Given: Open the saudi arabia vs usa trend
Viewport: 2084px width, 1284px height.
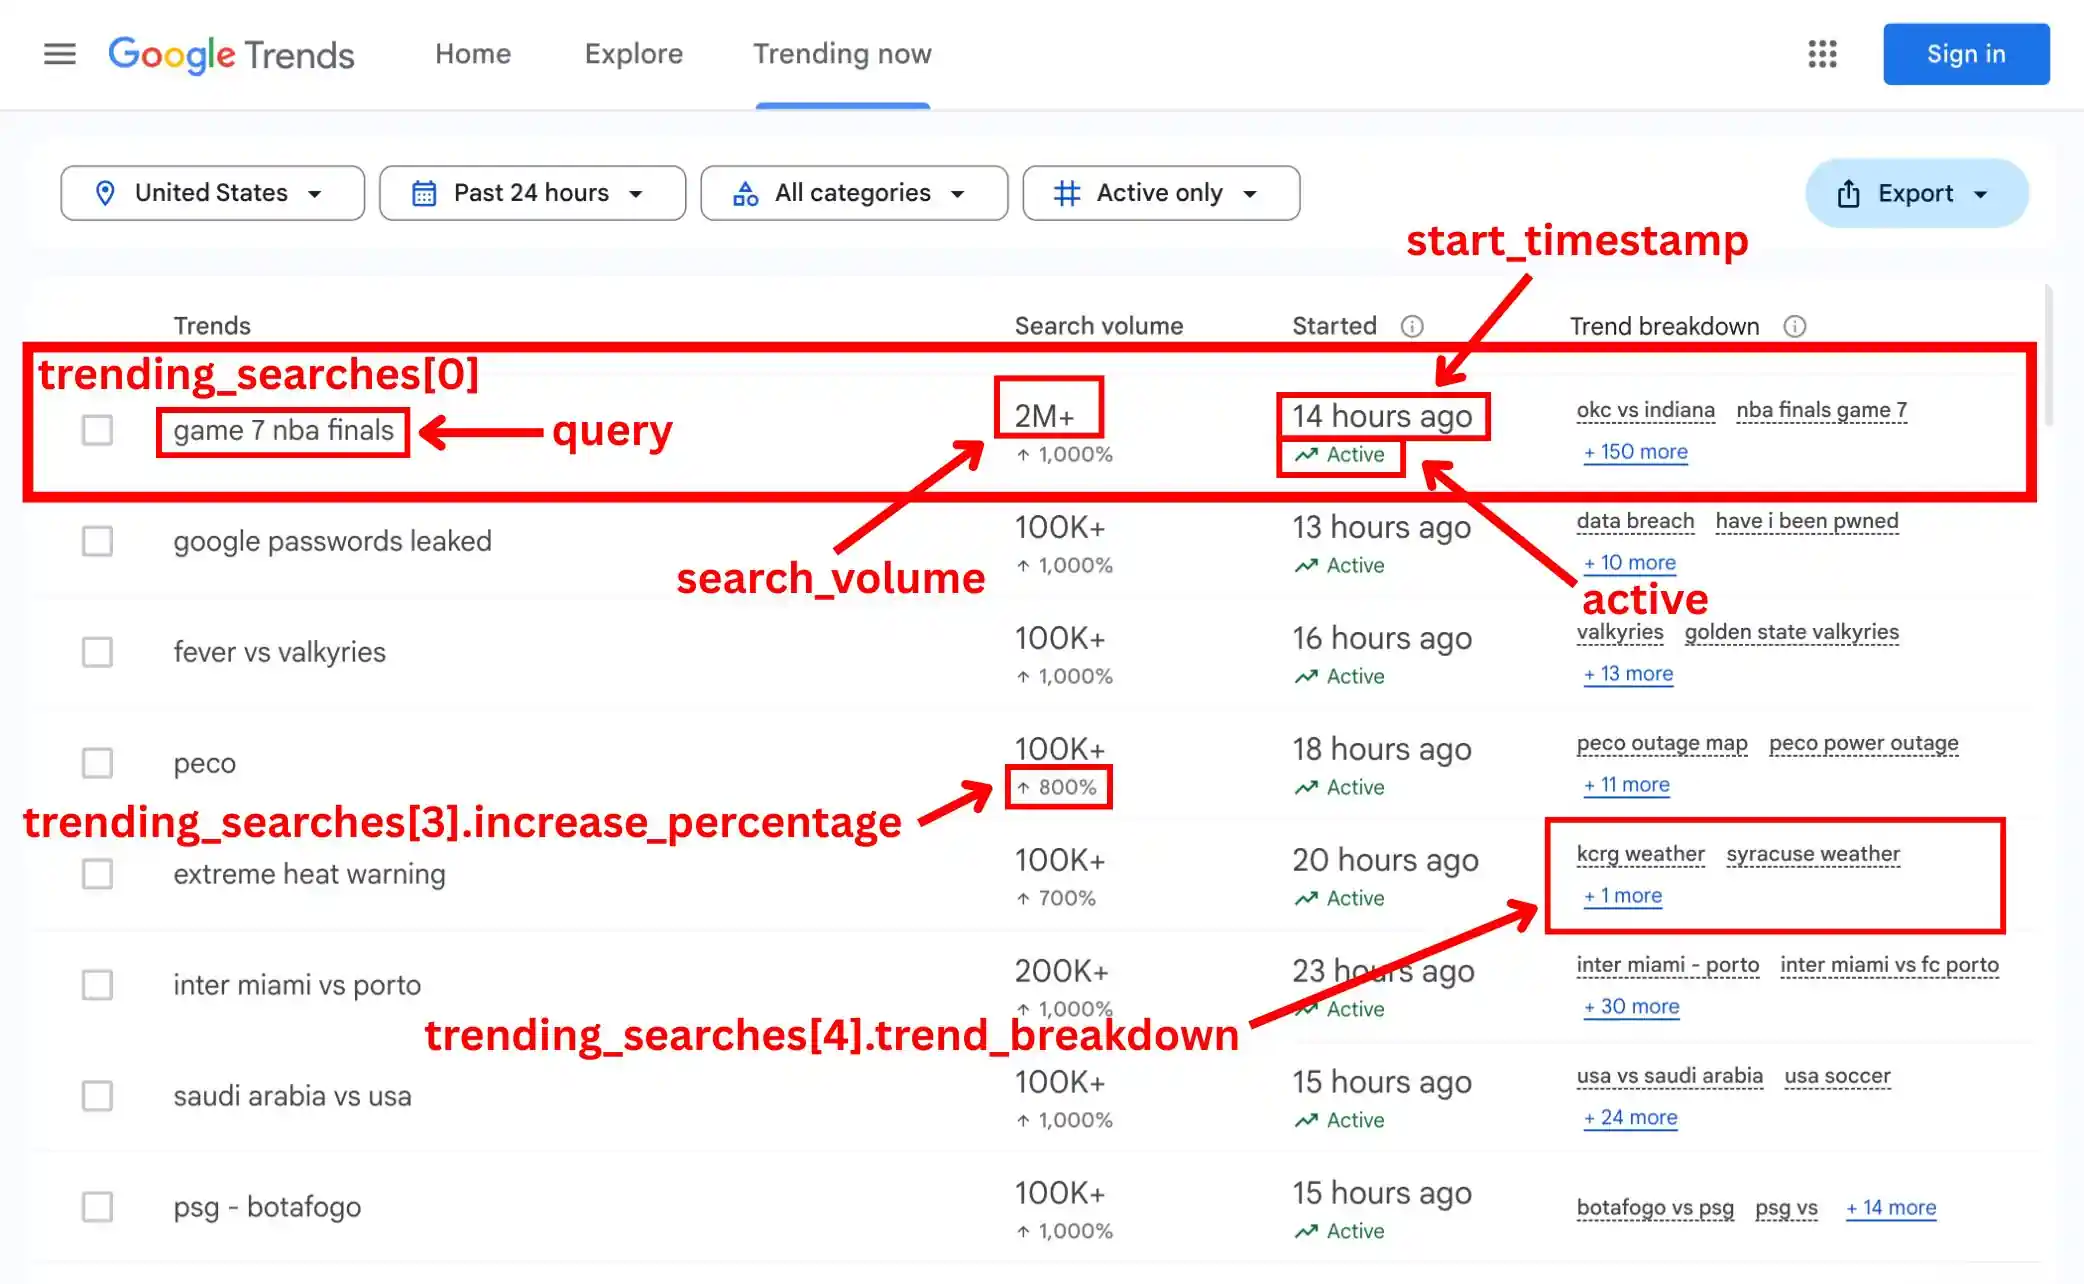Looking at the screenshot, I should (293, 1097).
